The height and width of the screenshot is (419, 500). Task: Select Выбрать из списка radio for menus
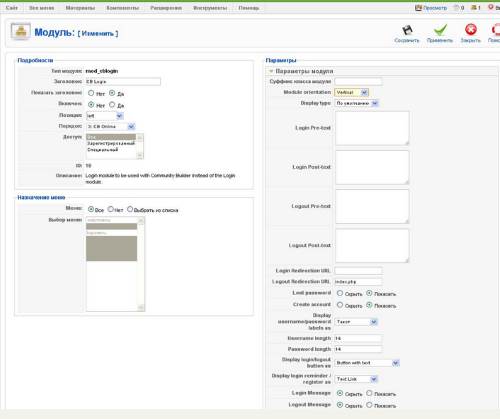point(130,209)
